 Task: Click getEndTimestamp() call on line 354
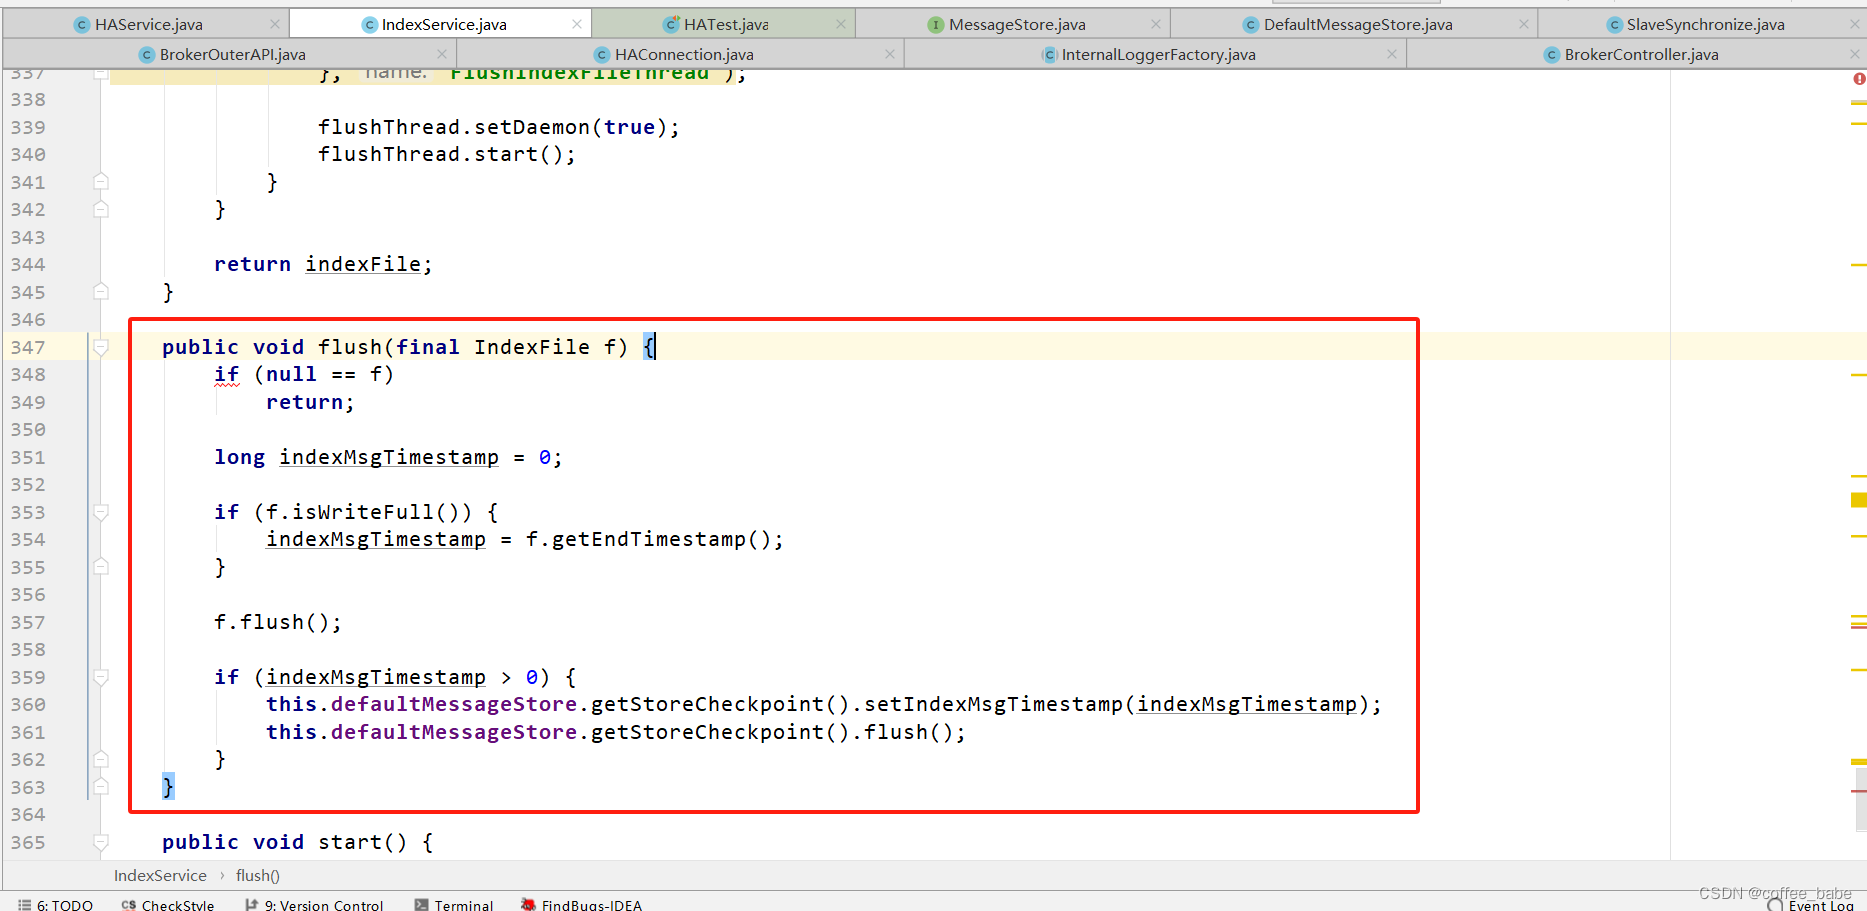point(661,539)
